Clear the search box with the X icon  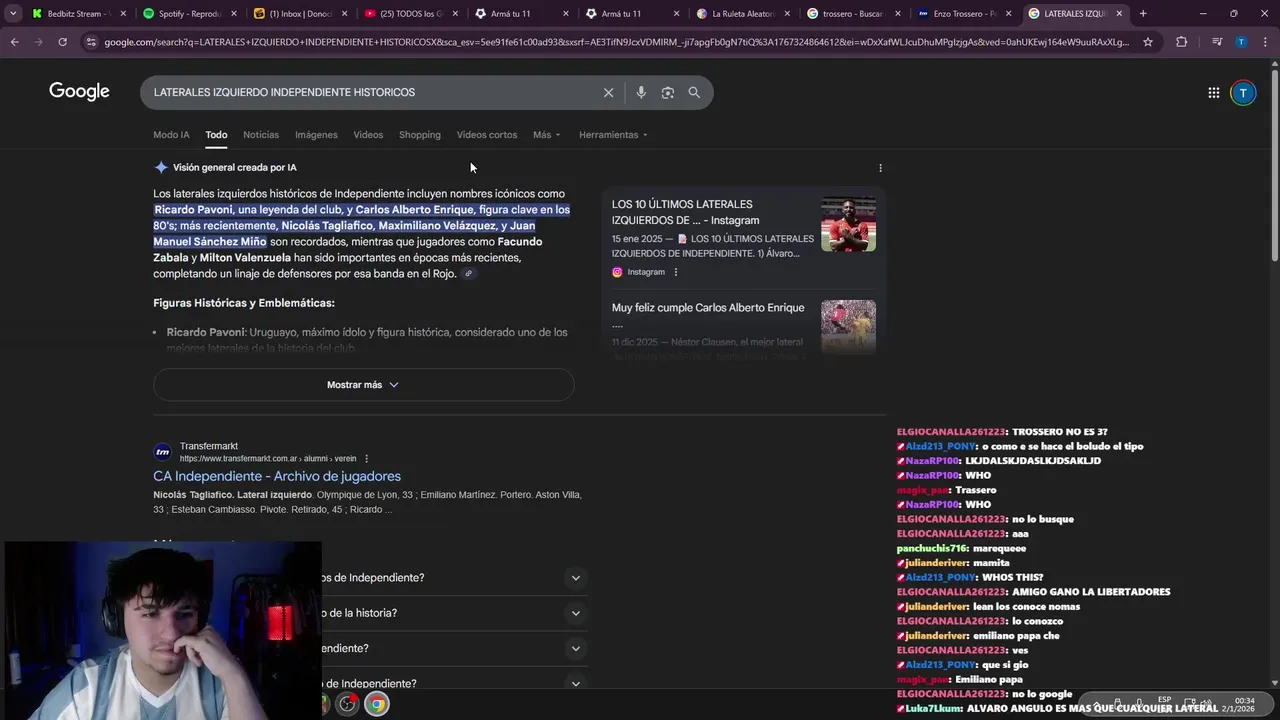(608, 92)
